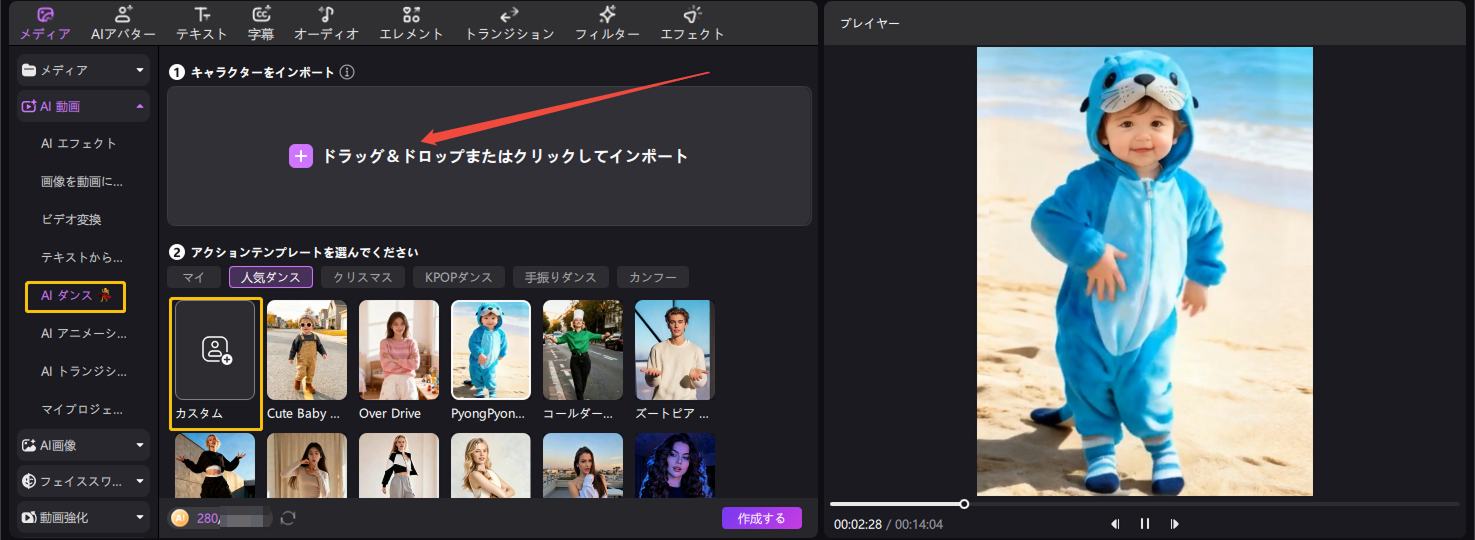Select 画像を動画に... in the sidebar

82,181
